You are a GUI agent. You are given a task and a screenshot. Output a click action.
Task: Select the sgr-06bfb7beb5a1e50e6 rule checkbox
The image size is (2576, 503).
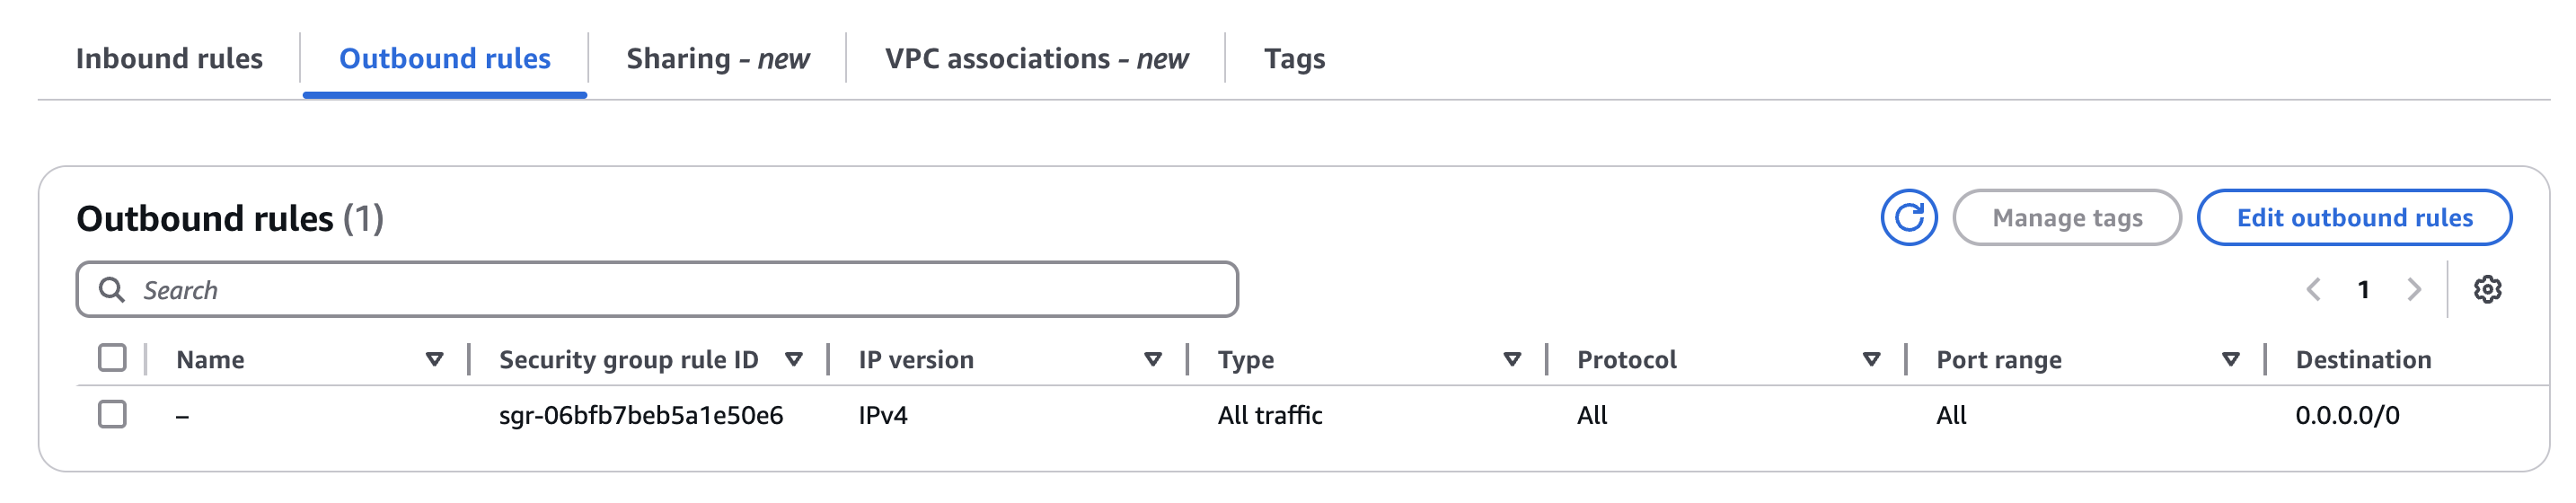[112, 414]
